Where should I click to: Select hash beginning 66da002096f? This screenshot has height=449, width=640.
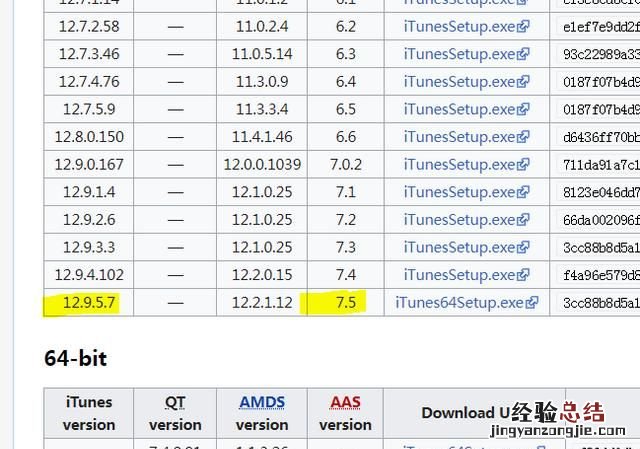(601, 220)
